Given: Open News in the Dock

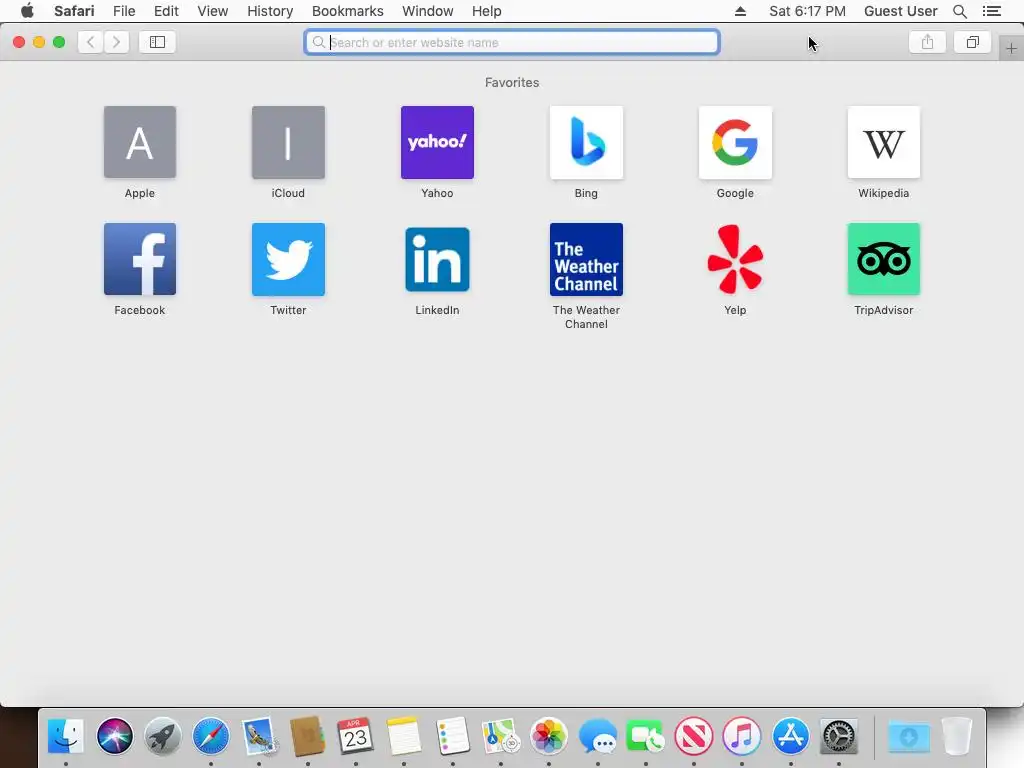Looking at the screenshot, I should click(694, 736).
